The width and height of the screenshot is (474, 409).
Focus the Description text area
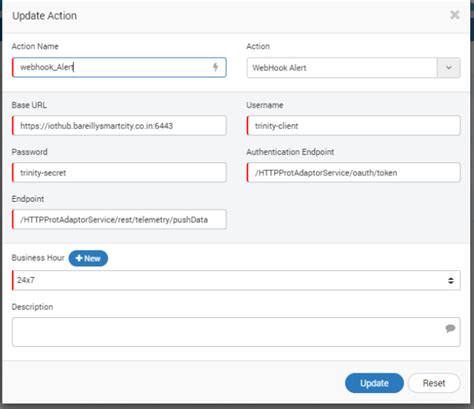236,332
